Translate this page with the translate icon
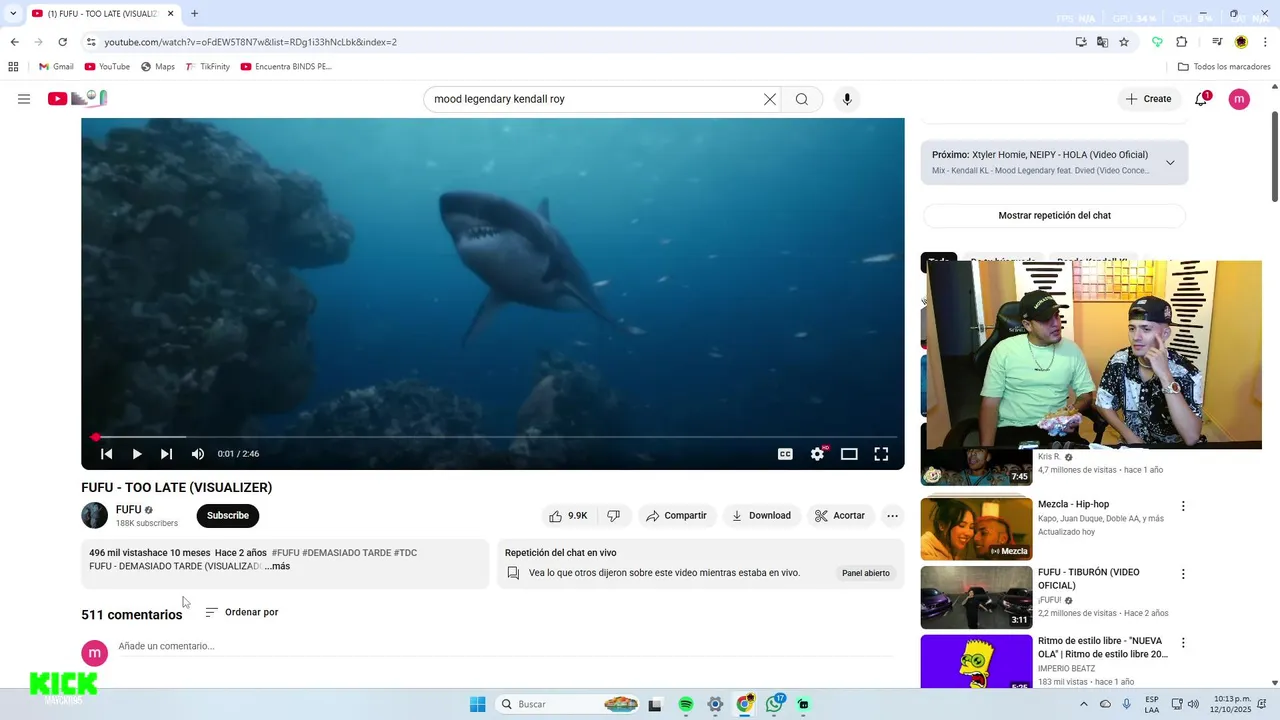1280x720 pixels. point(1102,42)
